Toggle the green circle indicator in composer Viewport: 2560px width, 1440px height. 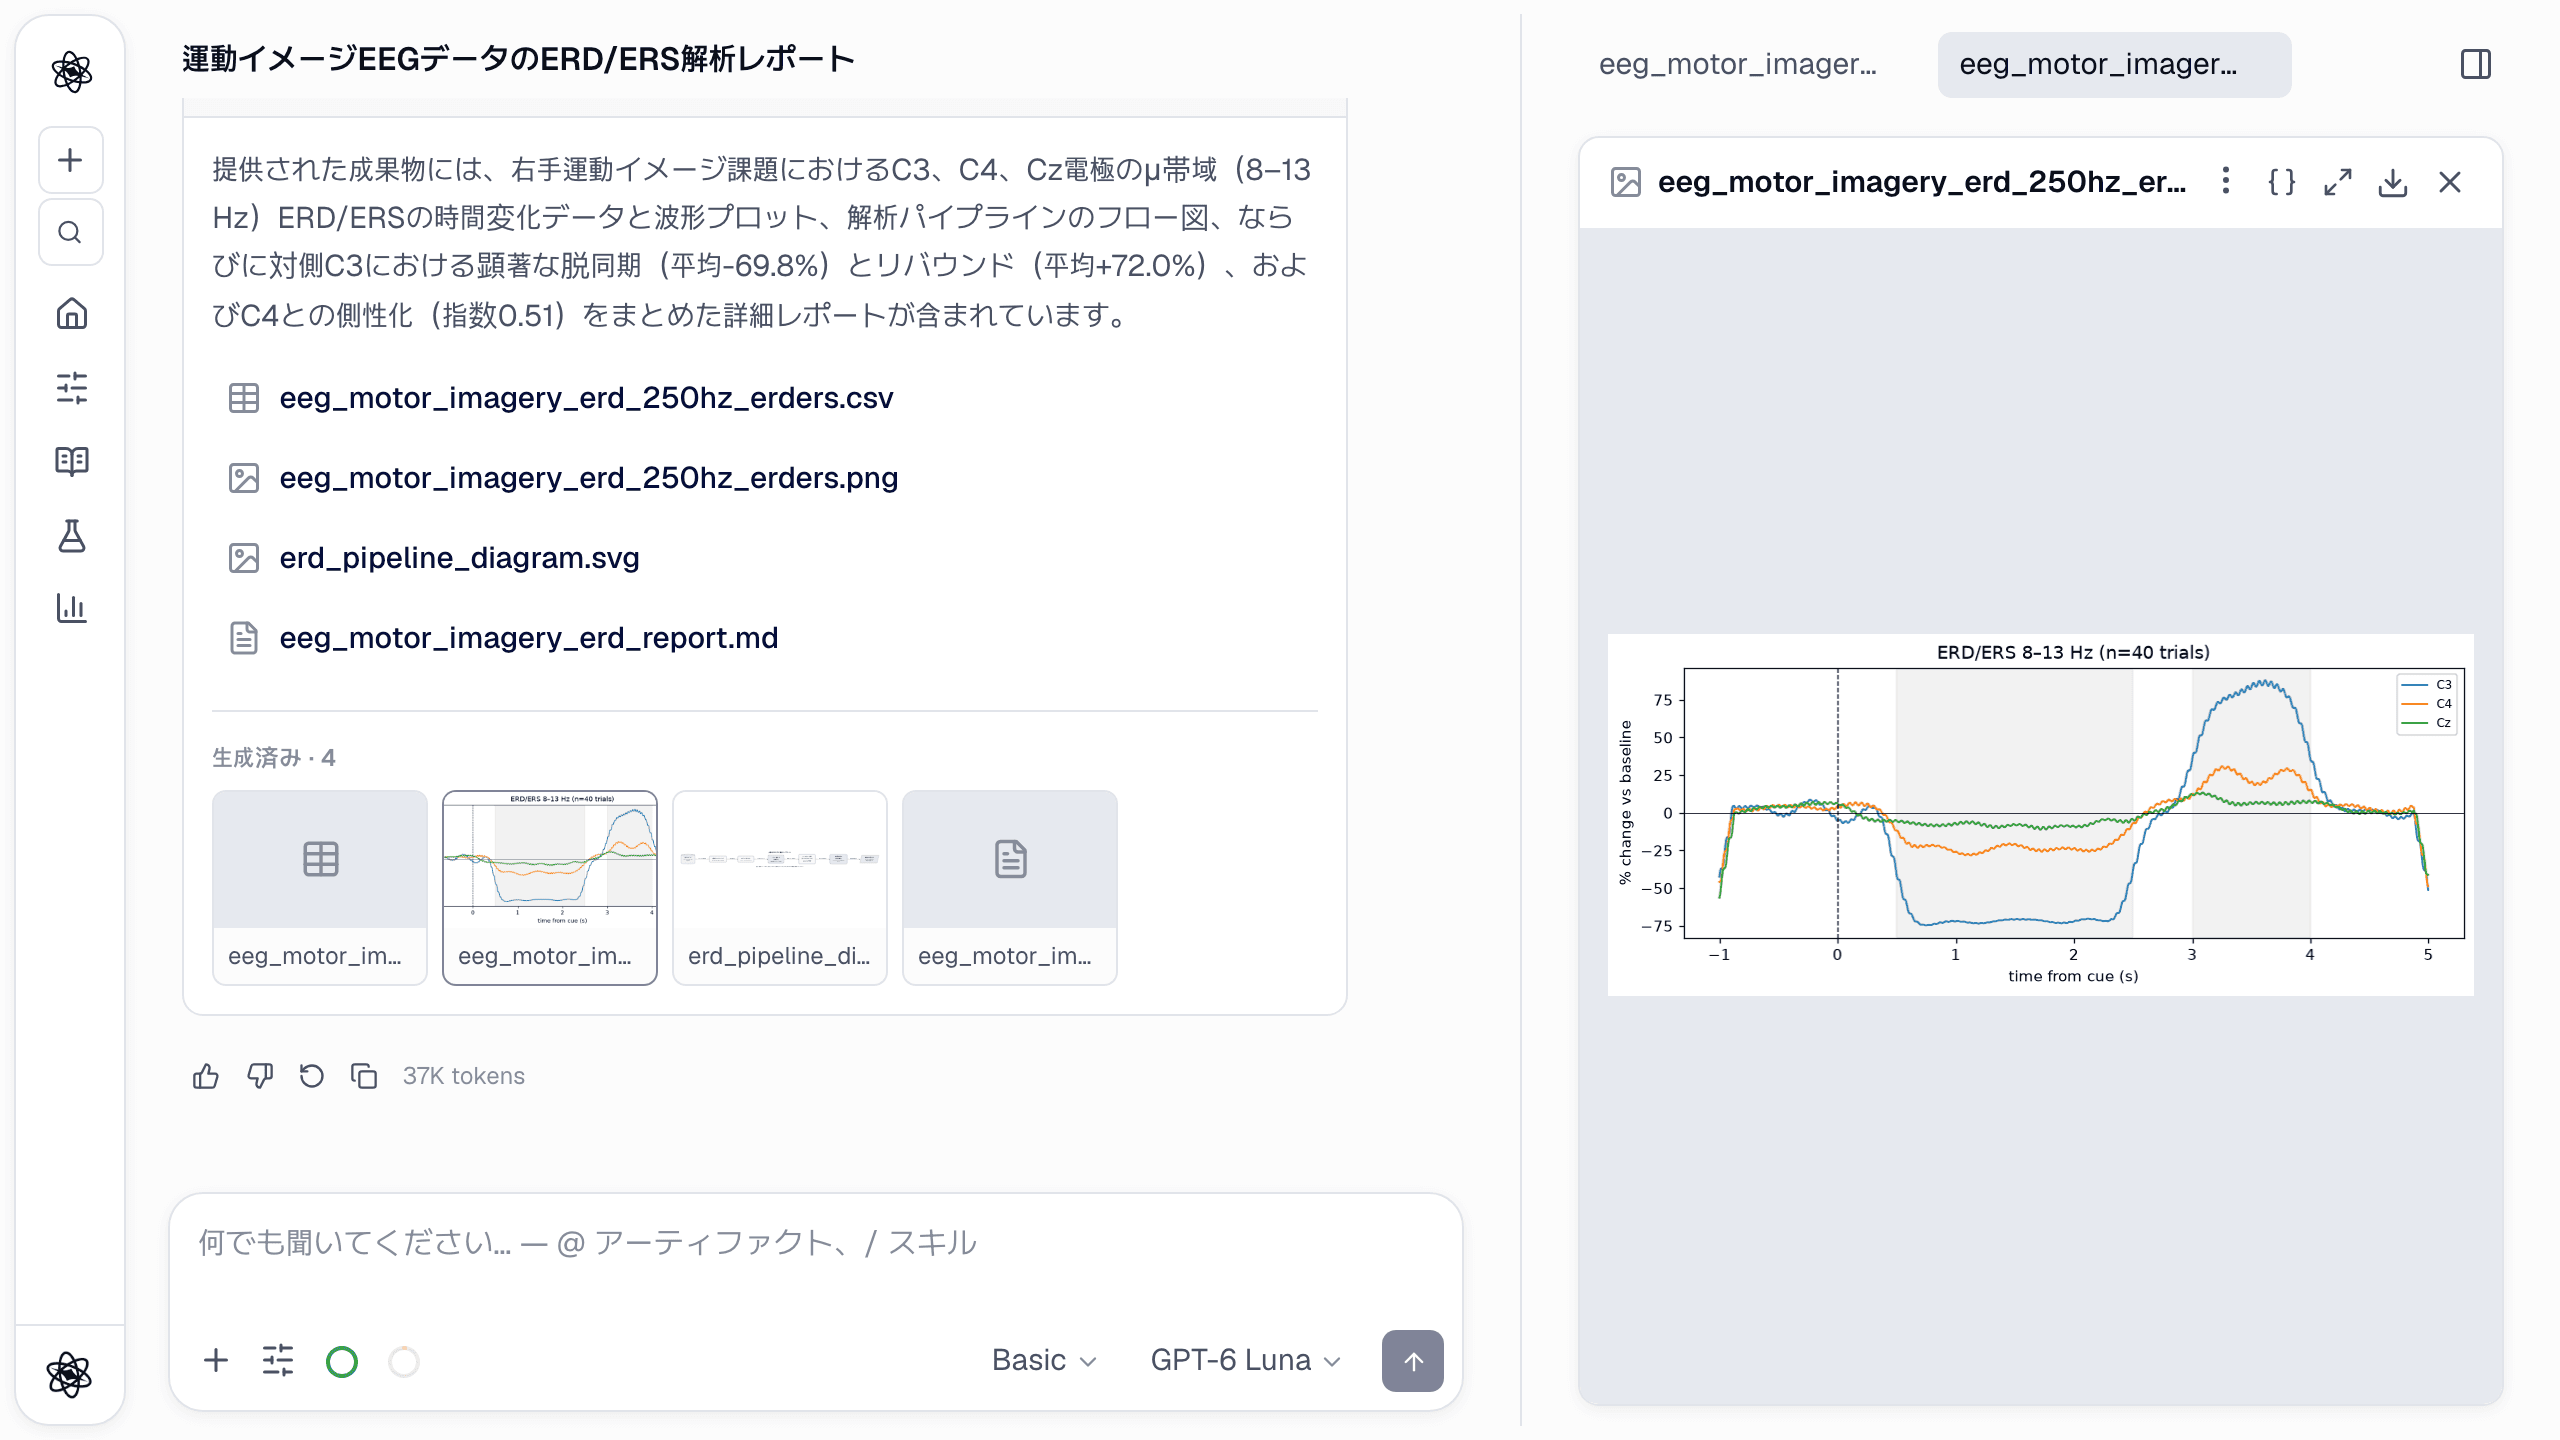342,1361
